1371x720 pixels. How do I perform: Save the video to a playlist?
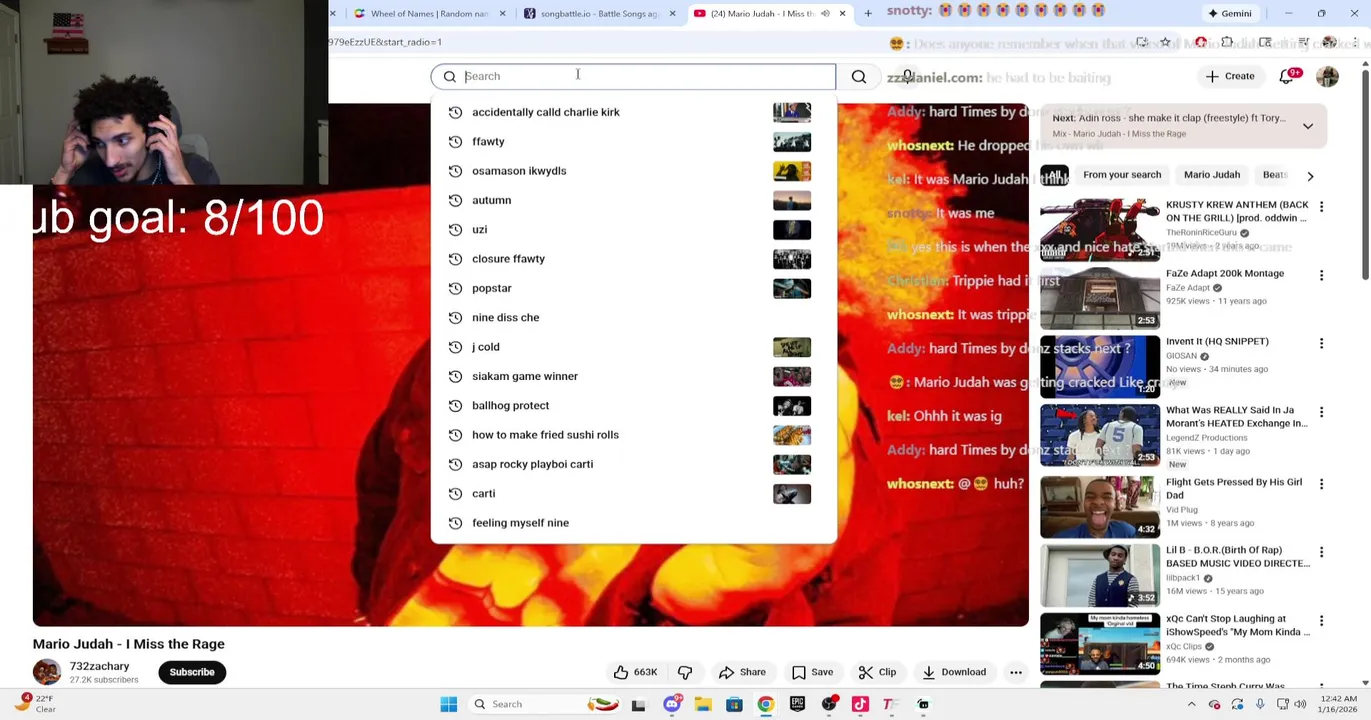coord(812,672)
